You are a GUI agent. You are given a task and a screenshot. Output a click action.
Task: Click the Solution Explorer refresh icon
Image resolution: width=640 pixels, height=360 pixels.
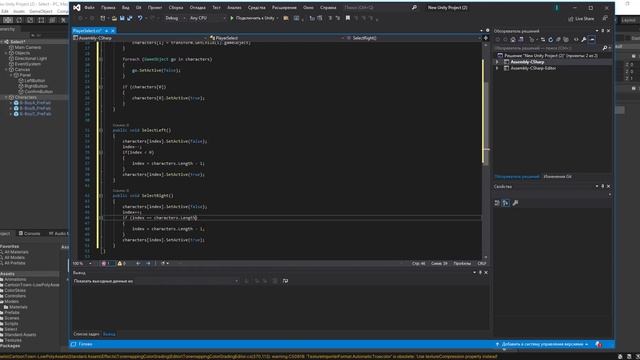tap(551, 40)
